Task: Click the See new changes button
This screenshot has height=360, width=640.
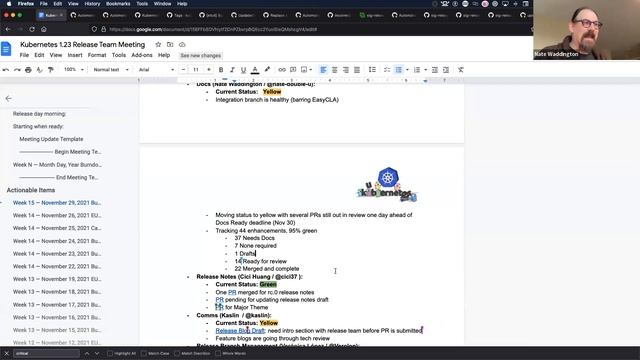Action: click(x=200, y=56)
